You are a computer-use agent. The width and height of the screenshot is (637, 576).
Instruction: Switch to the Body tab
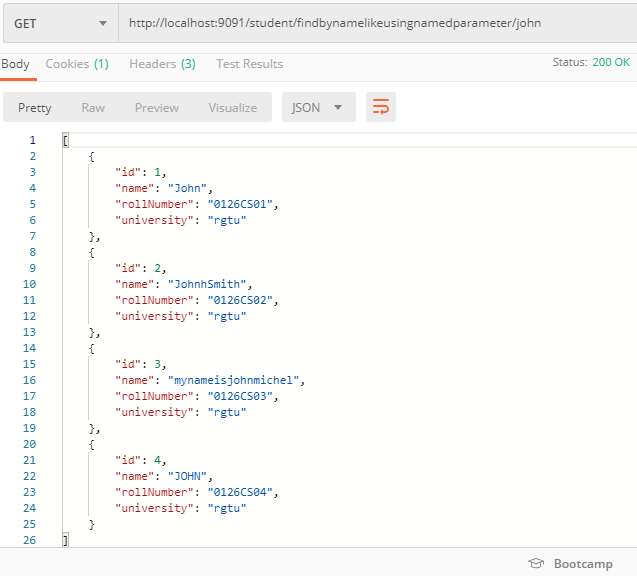tap(15, 64)
